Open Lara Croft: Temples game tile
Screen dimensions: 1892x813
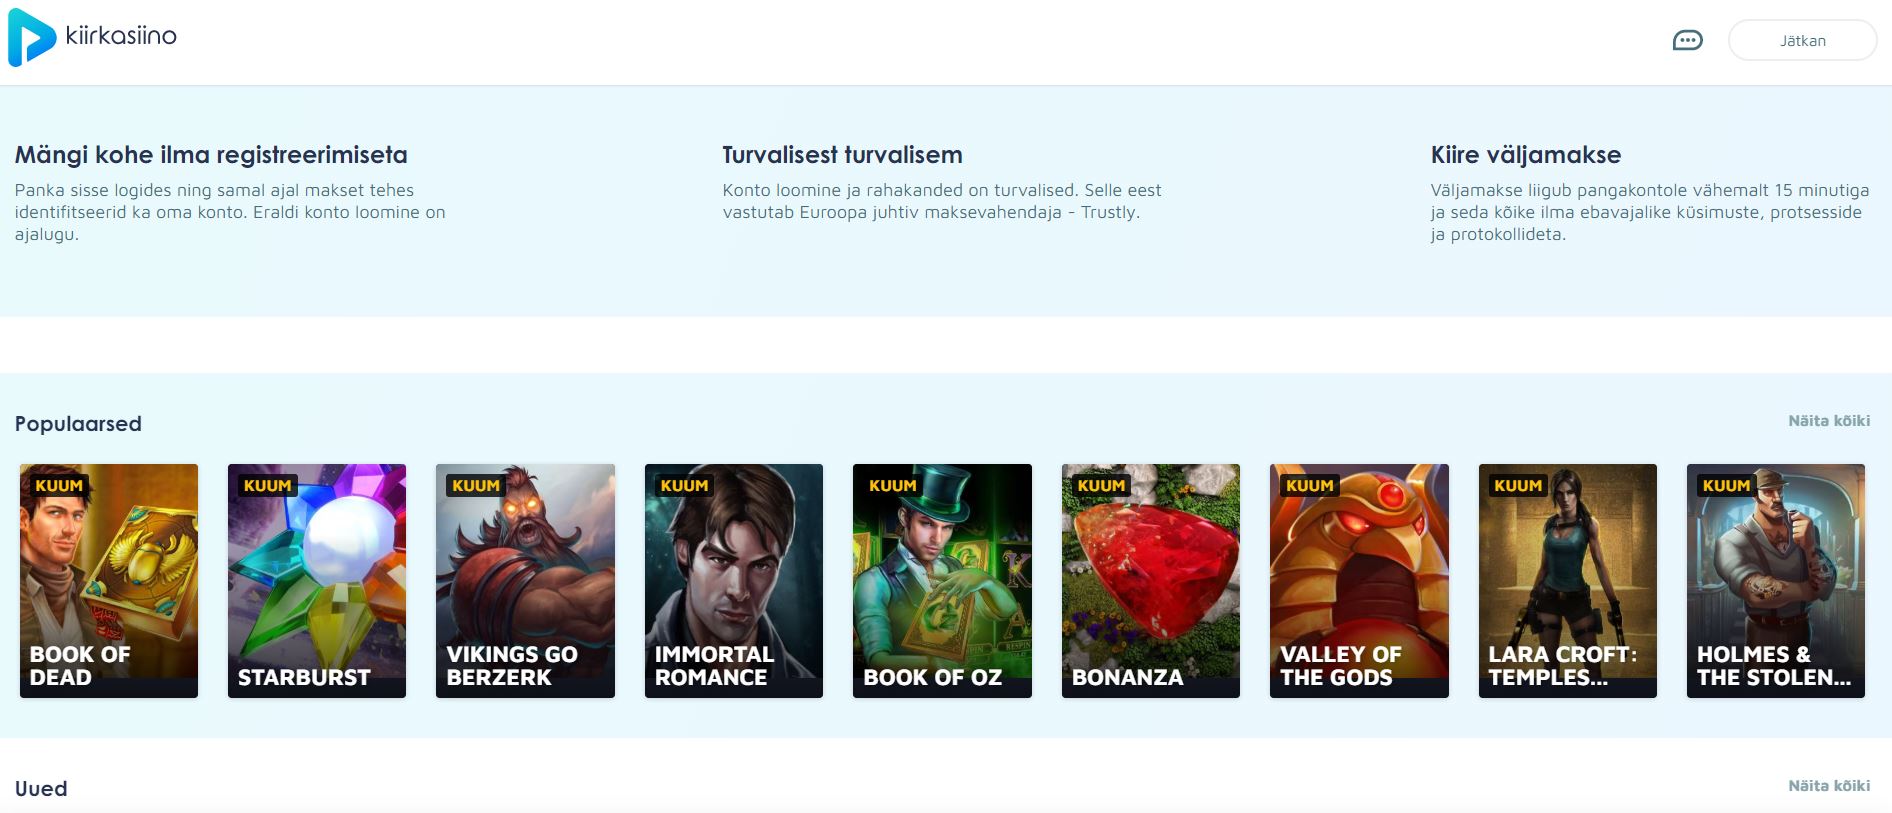(x=1568, y=581)
